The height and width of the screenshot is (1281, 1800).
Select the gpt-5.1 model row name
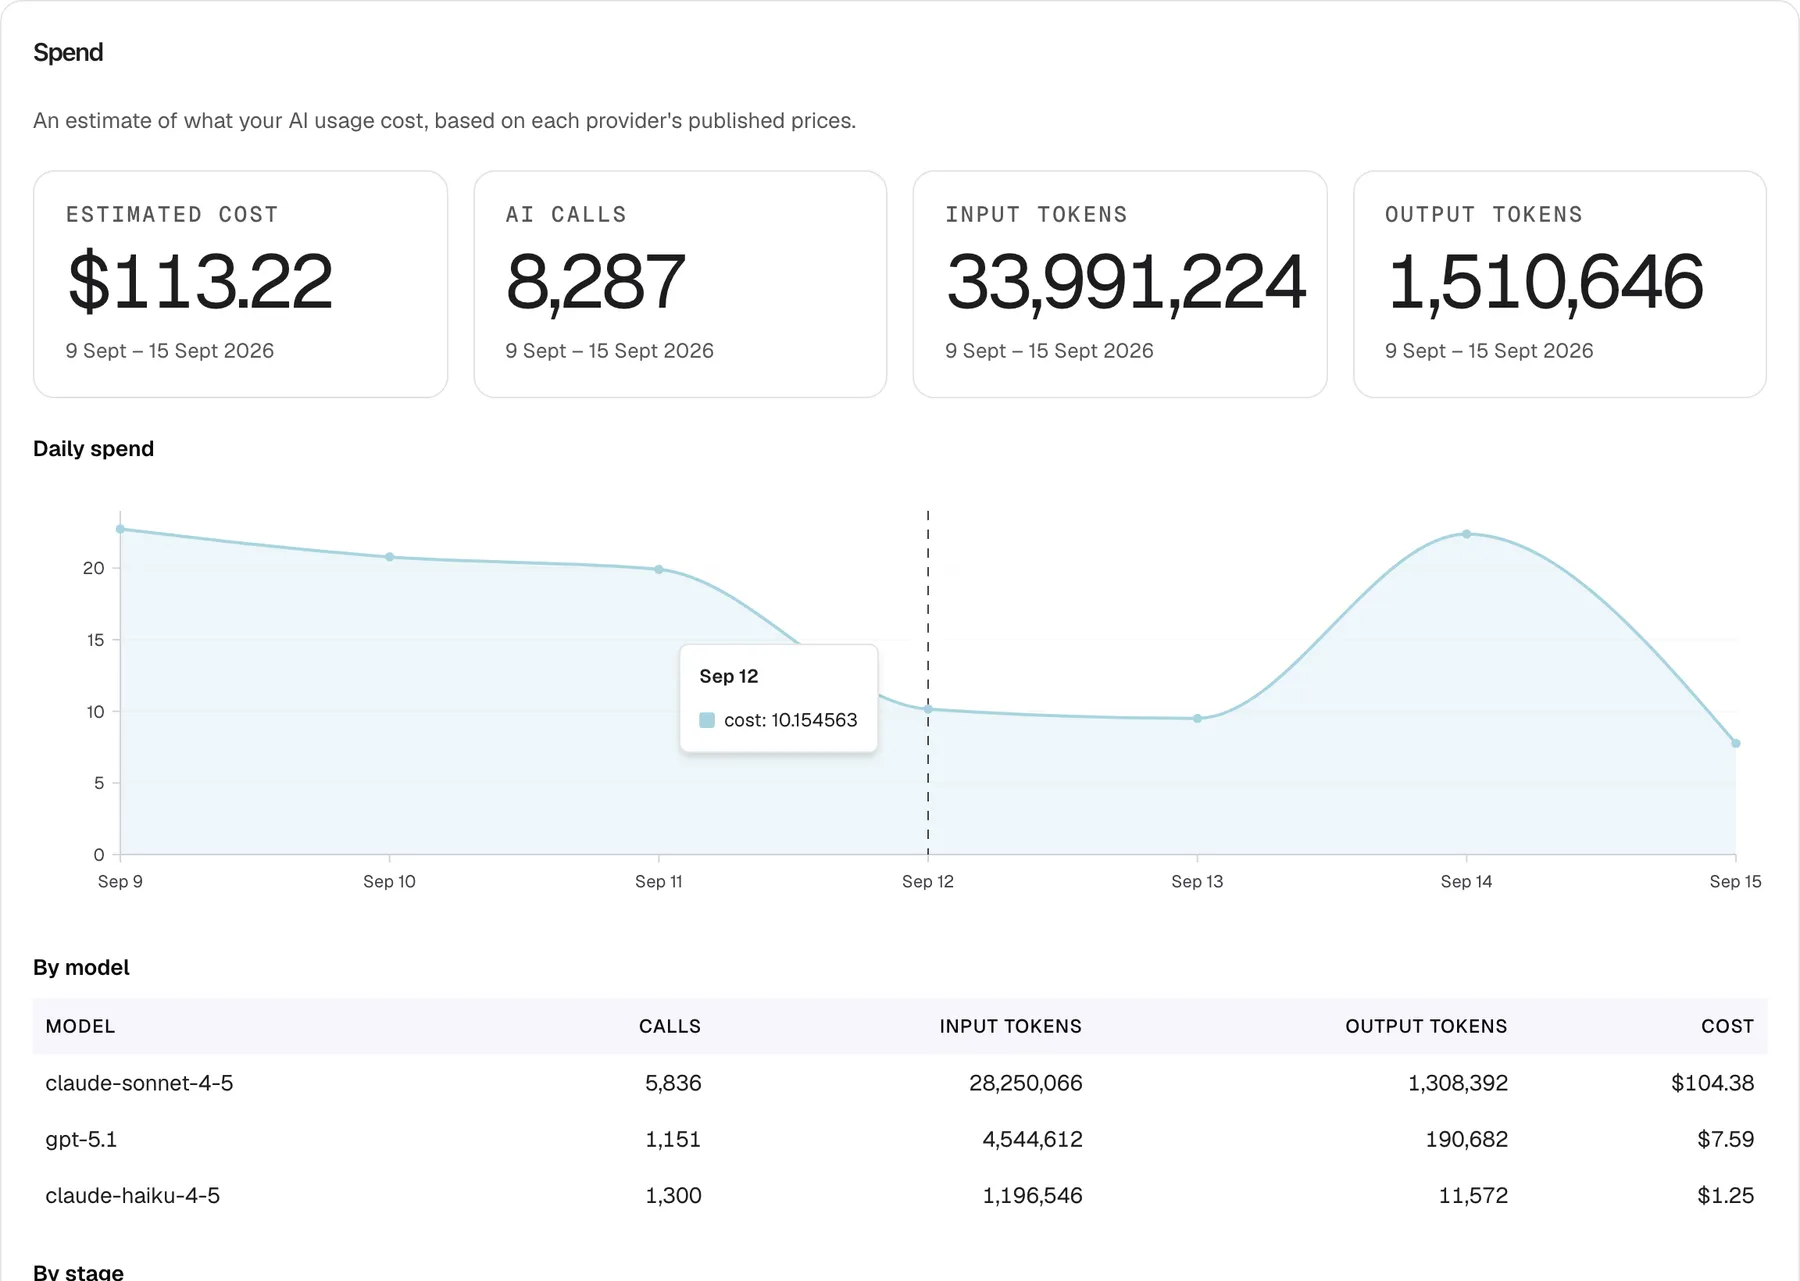pos(81,1139)
